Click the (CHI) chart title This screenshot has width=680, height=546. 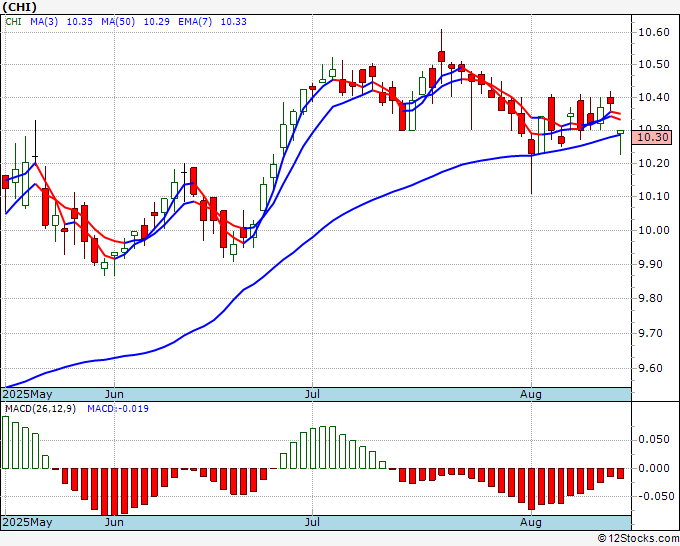(20, 7)
